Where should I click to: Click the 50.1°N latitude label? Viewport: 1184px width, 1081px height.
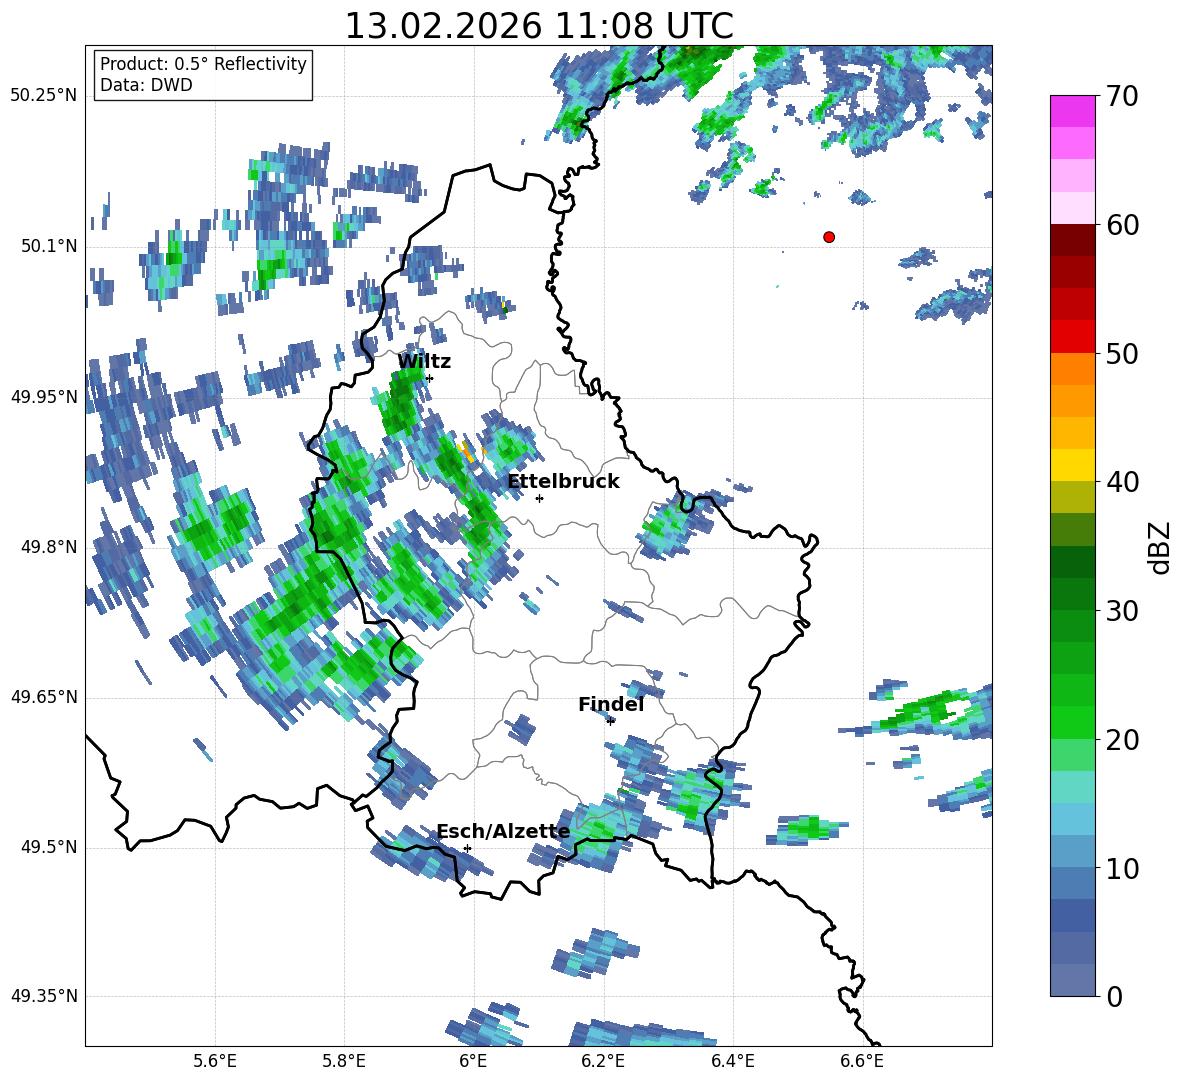(50, 246)
